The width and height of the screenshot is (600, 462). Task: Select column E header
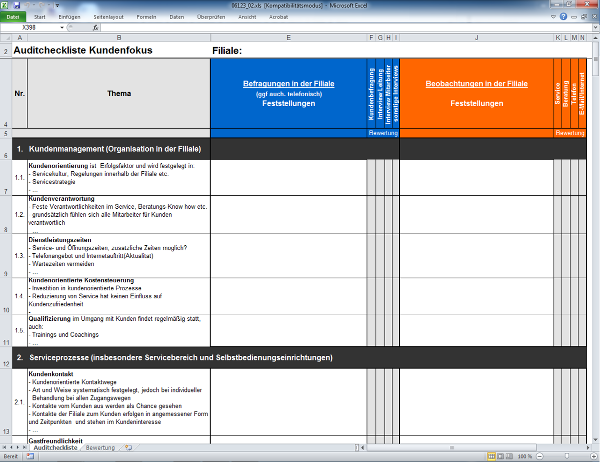[289, 38]
